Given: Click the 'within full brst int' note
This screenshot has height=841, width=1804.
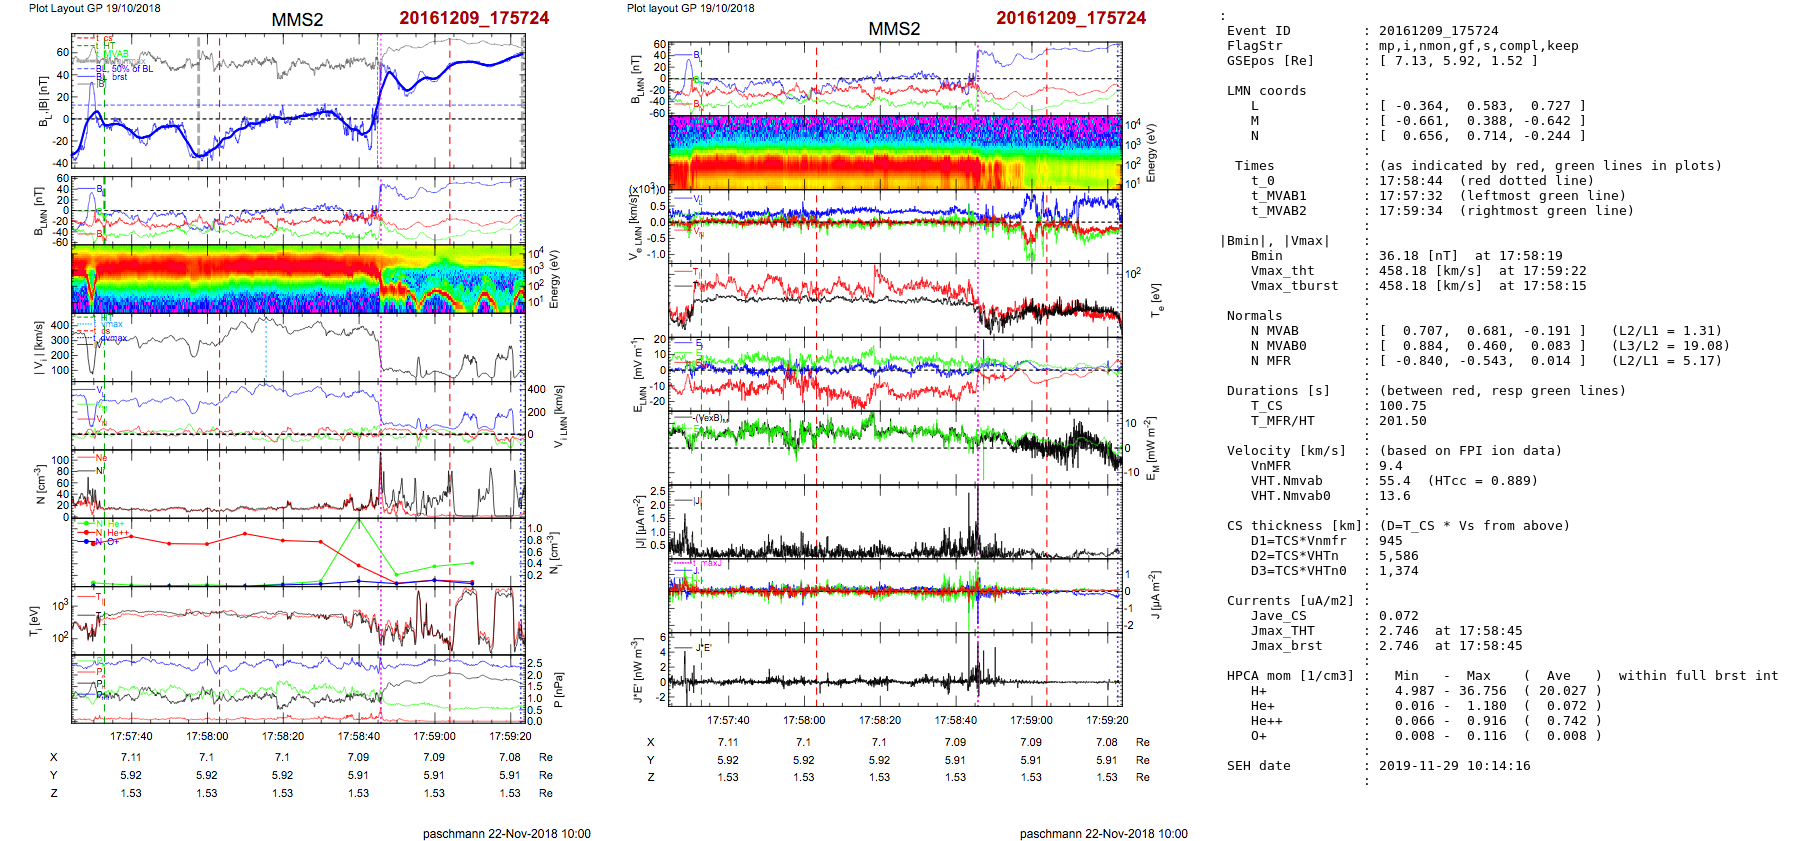Looking at the screenshot, I should click(1699, 676).
